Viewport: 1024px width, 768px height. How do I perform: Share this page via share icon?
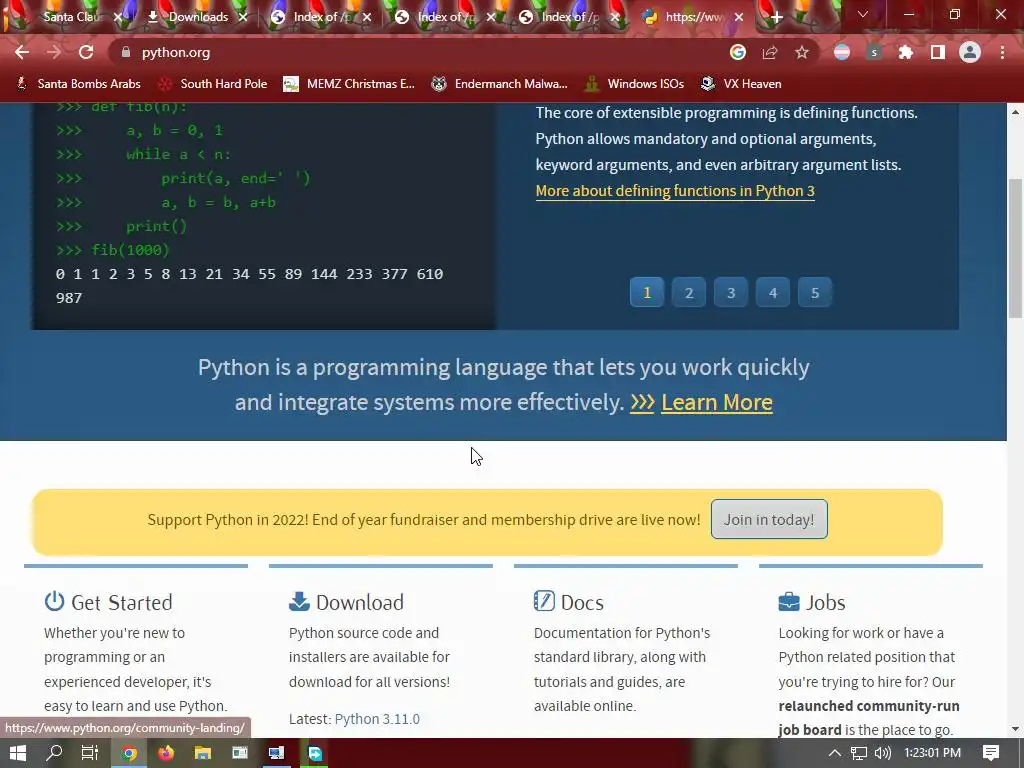(770, 52)
